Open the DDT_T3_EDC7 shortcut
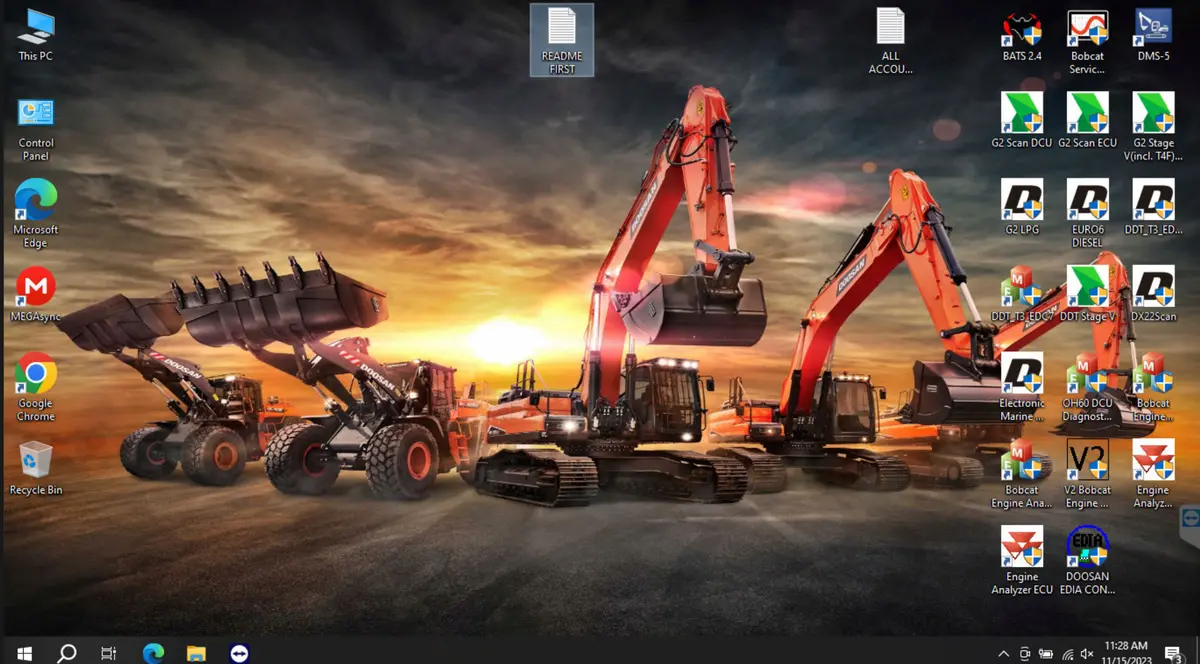Screen dimensions: 1200x664 (x=1022, y=294)
